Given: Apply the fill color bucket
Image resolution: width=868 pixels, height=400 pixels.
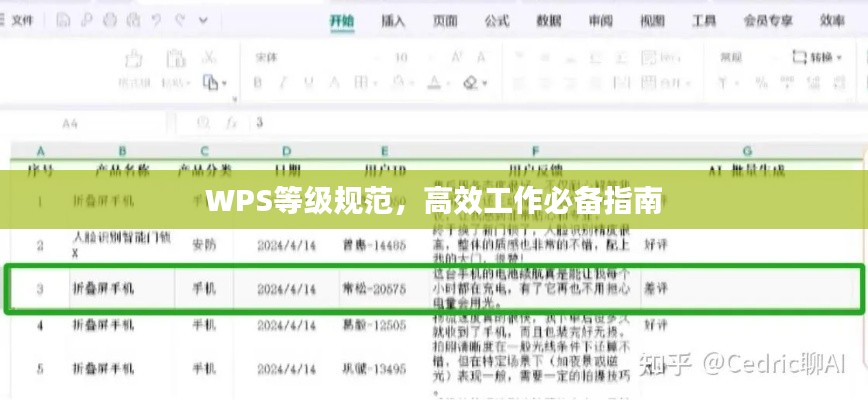Looking at the screenshot, I should pos(398,83).
